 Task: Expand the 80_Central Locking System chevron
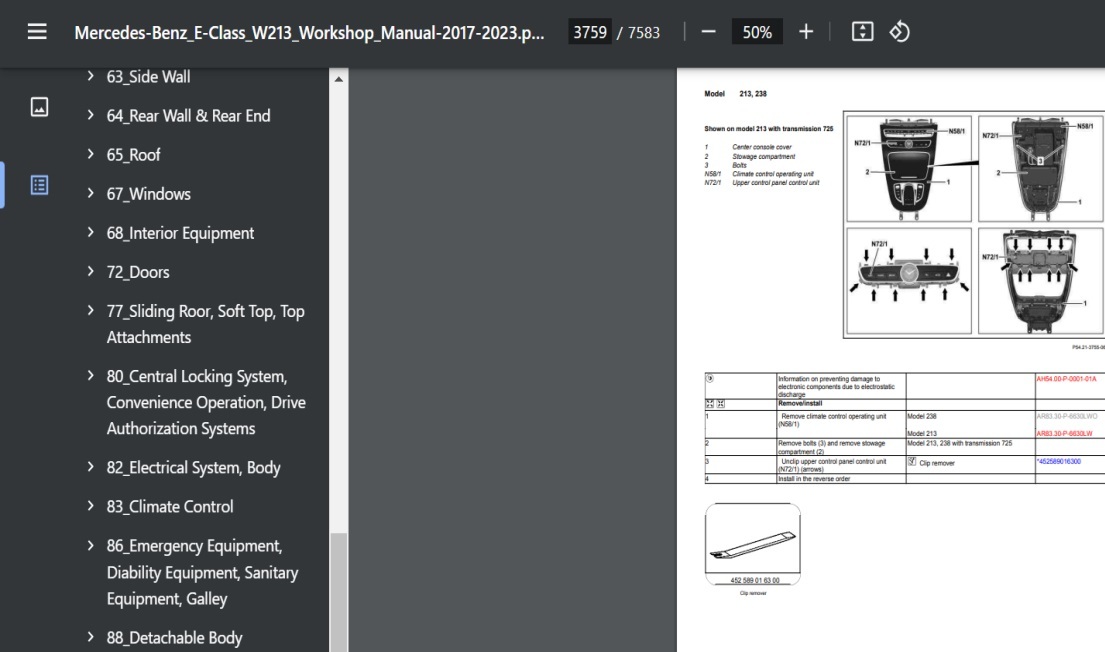[x=90, y=376]
